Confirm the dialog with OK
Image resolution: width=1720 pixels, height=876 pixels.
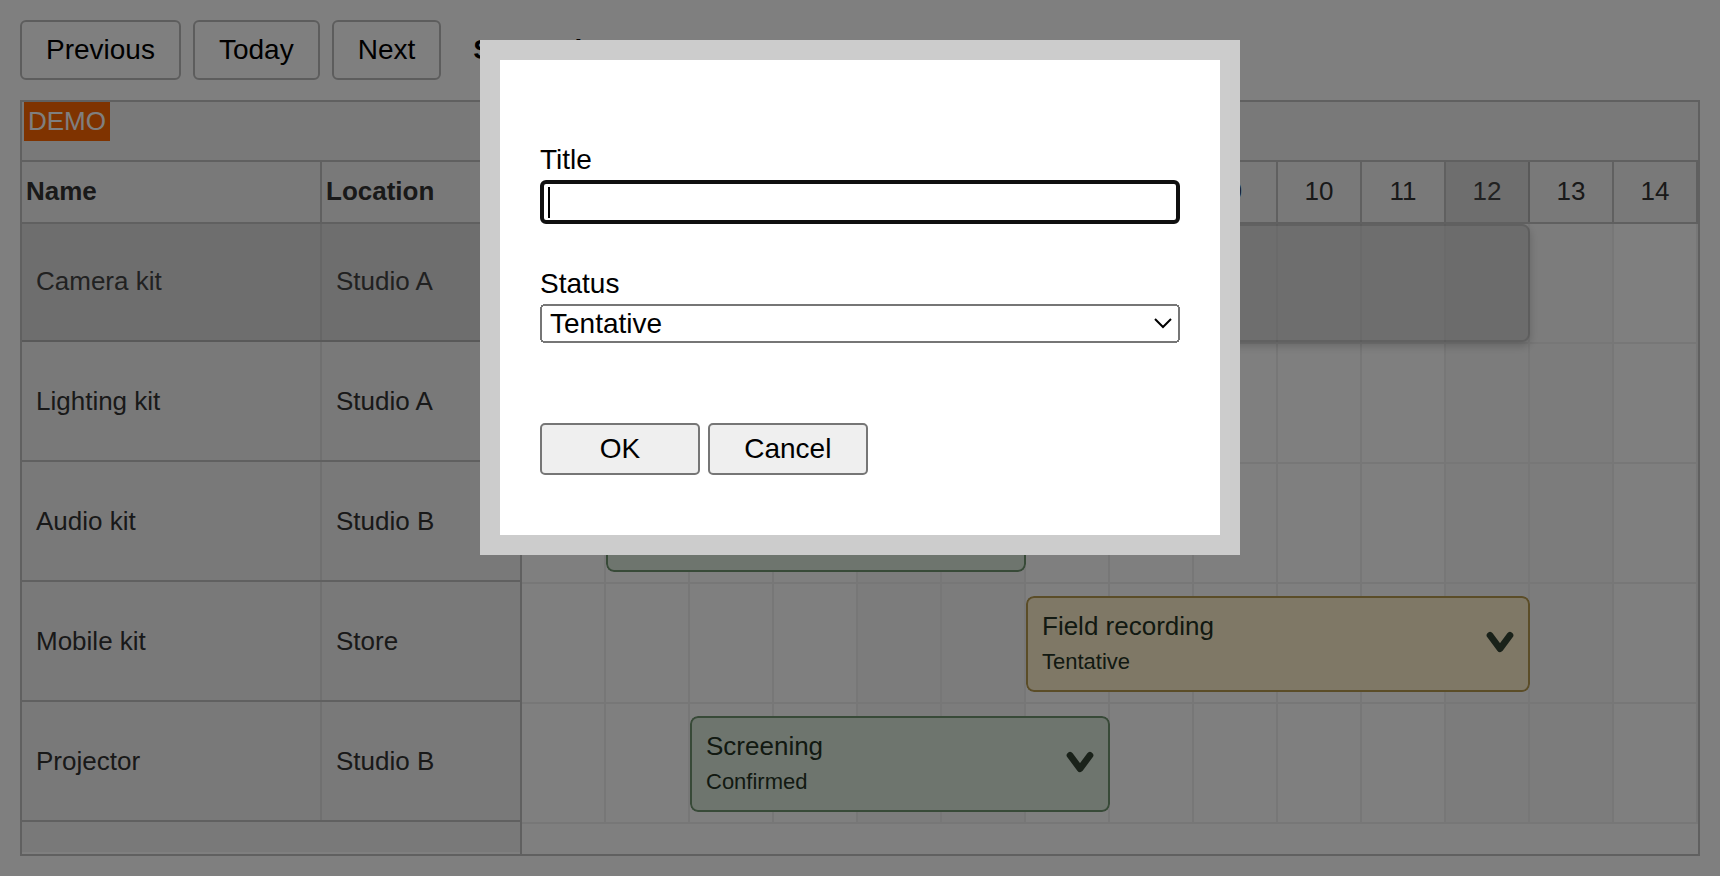619,449
